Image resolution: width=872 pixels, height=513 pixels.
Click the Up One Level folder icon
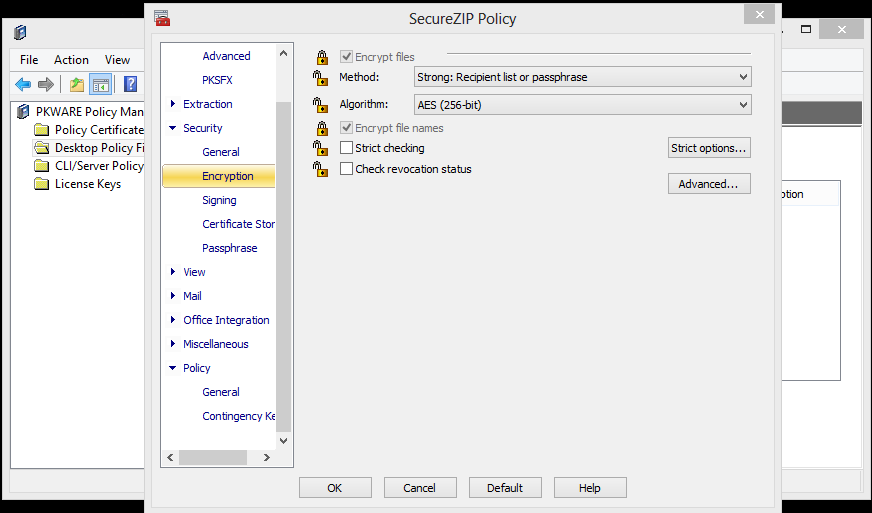tap(77, 84)
